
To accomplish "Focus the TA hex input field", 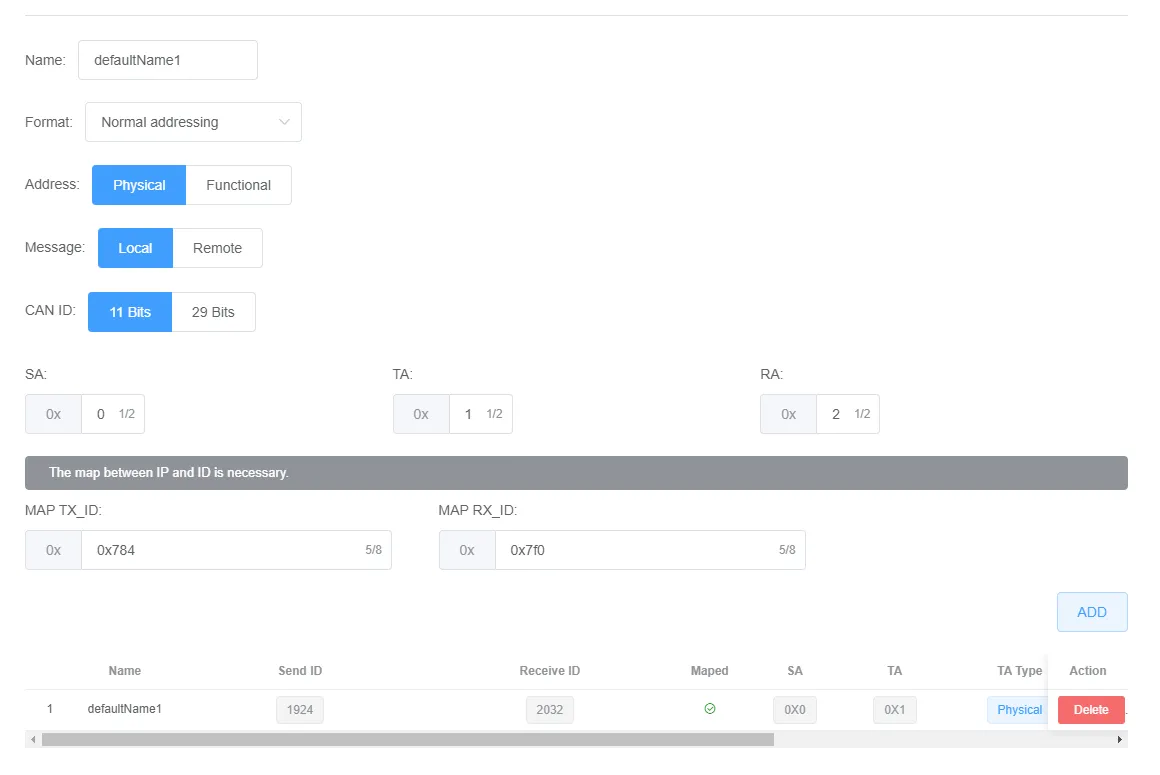I will pyautogui.click(x=481, y=414).
